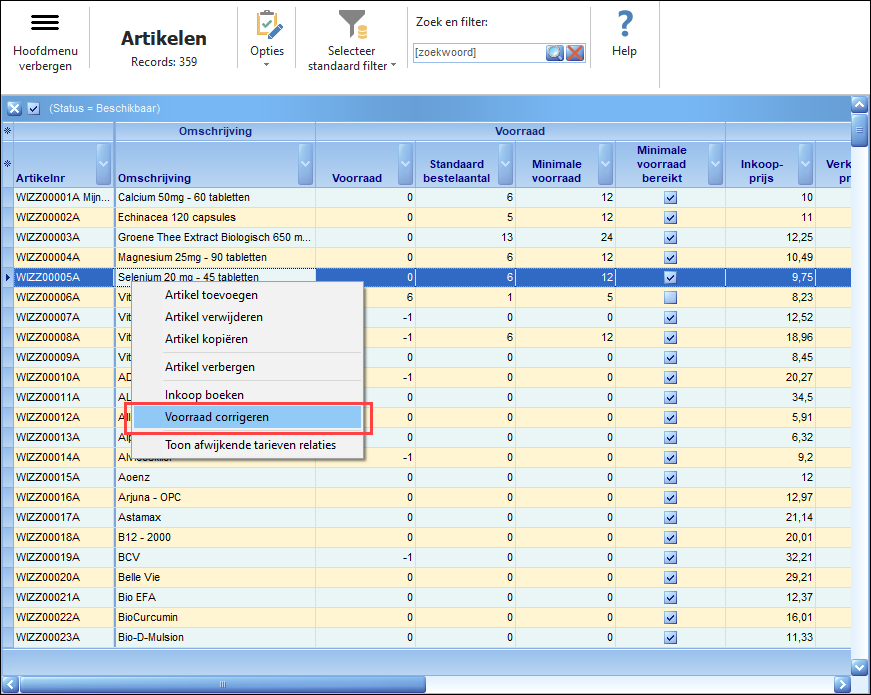Image resolution: width=871 pixels, height=695 pixels.
Task: Click the horizontal scrollbar thumb
Action: pos(222,684)
